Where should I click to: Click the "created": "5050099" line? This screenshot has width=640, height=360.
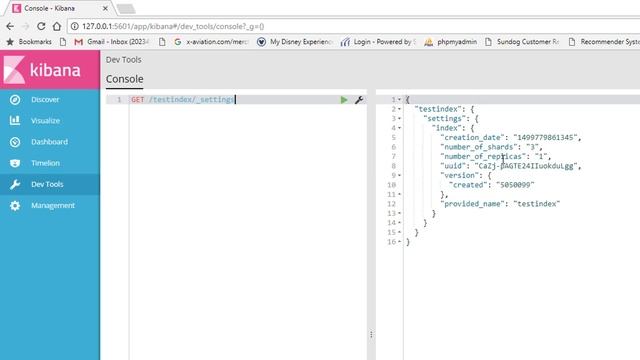point(491,185)
